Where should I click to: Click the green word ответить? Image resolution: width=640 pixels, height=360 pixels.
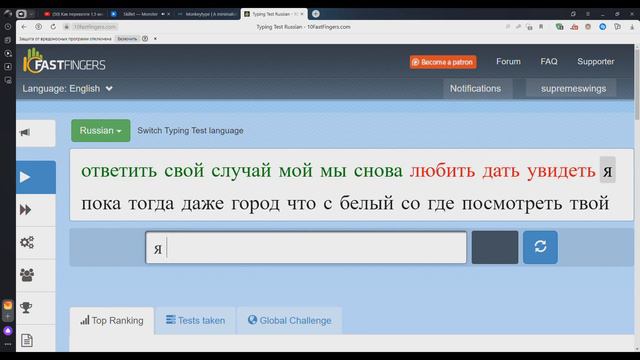[x=119, y=171]
